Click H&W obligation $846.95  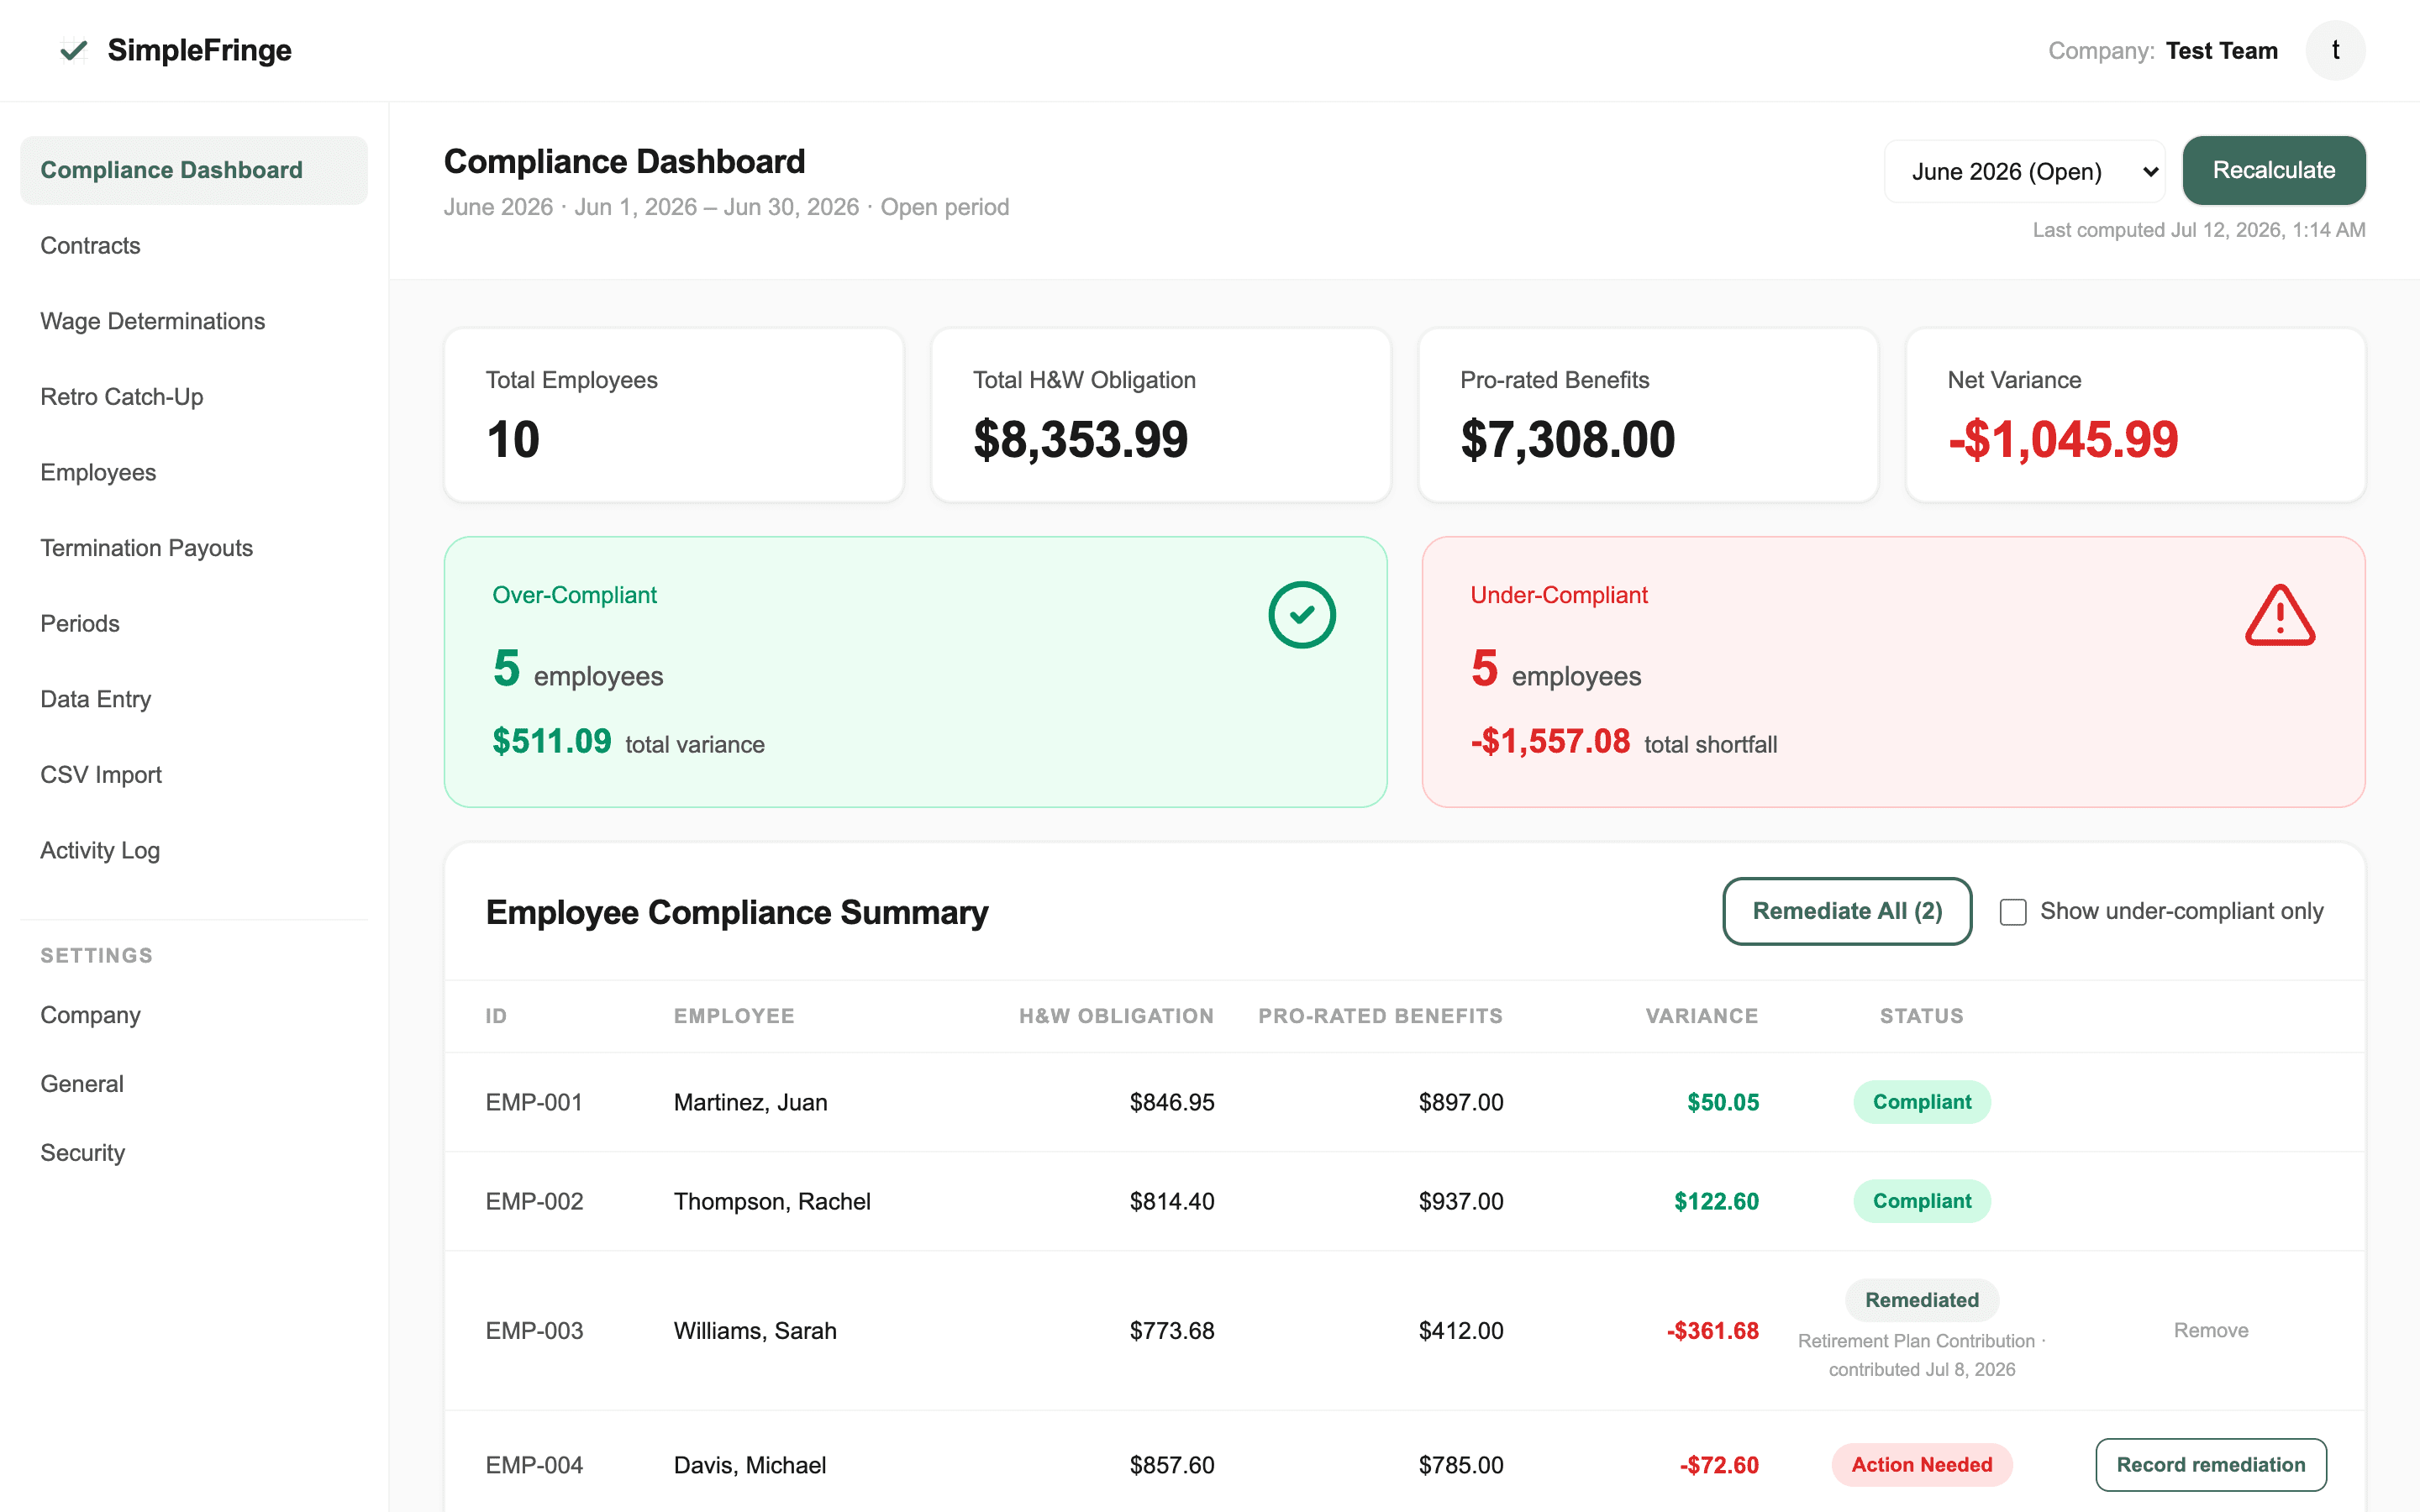(1172, 1102)
